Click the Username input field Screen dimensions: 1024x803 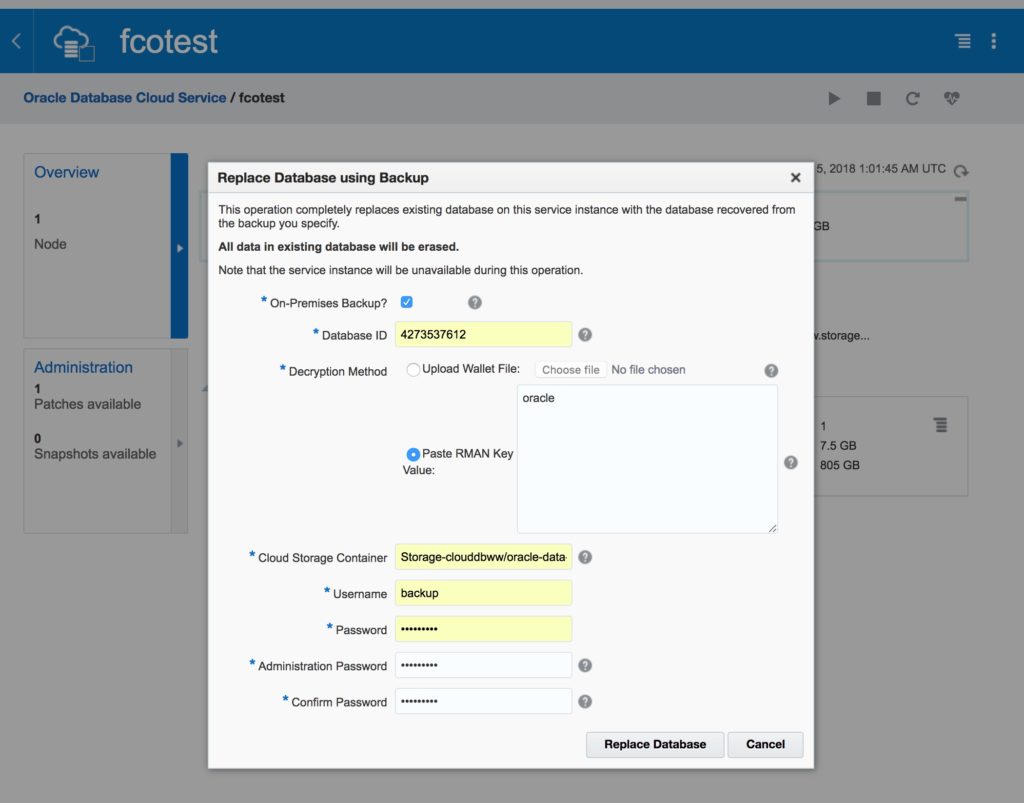click(483, 593)
